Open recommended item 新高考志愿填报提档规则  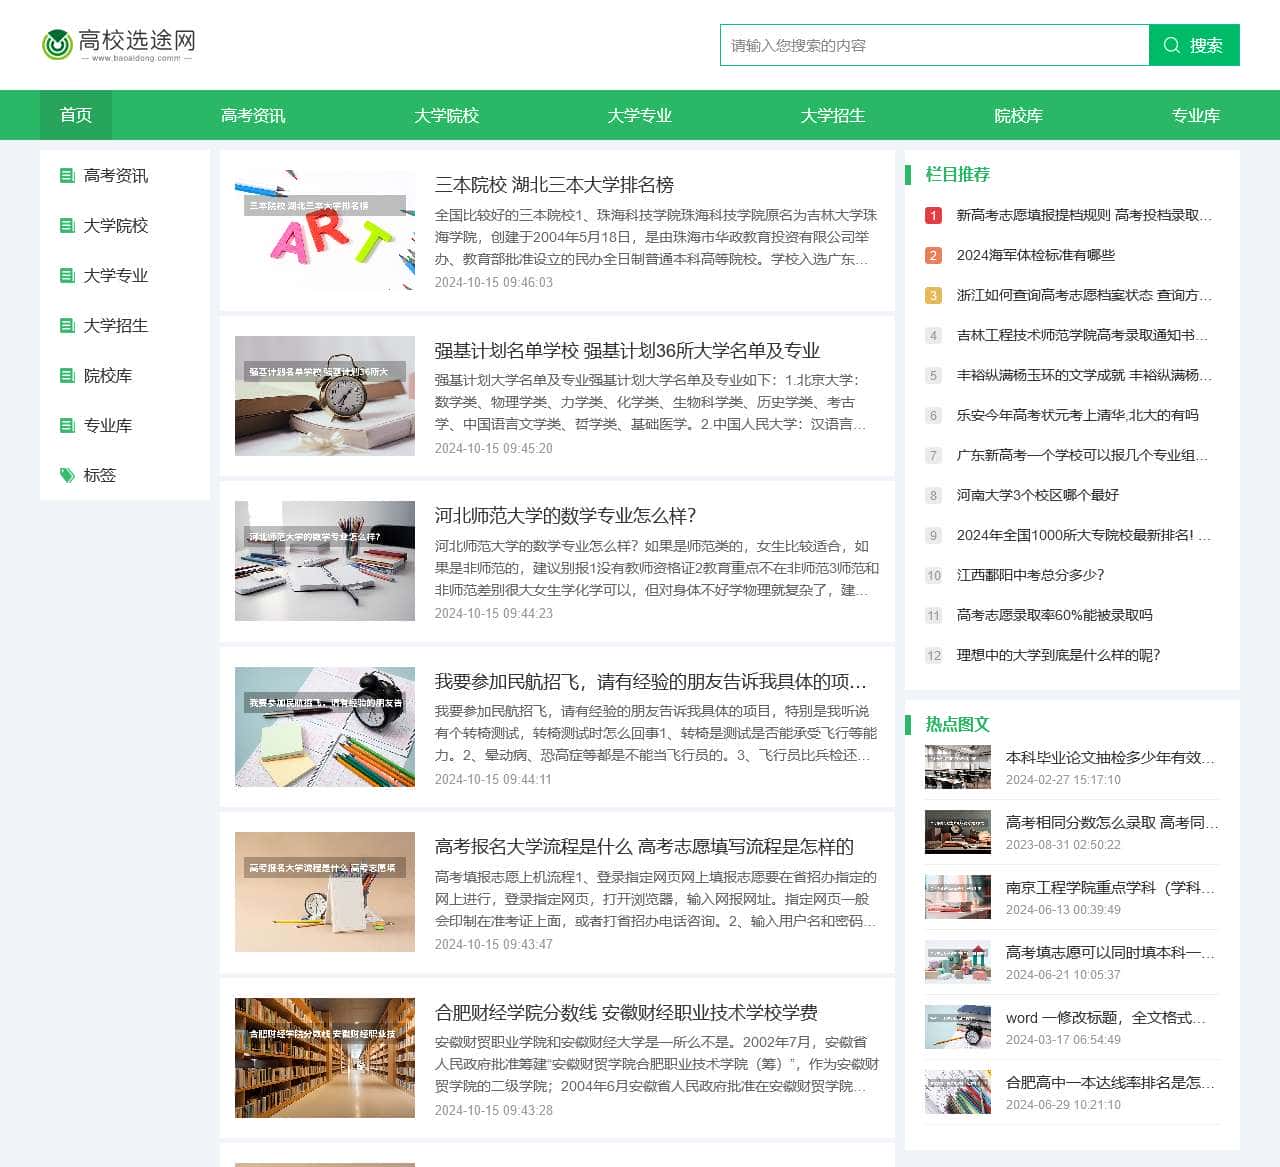(1084, 215)
